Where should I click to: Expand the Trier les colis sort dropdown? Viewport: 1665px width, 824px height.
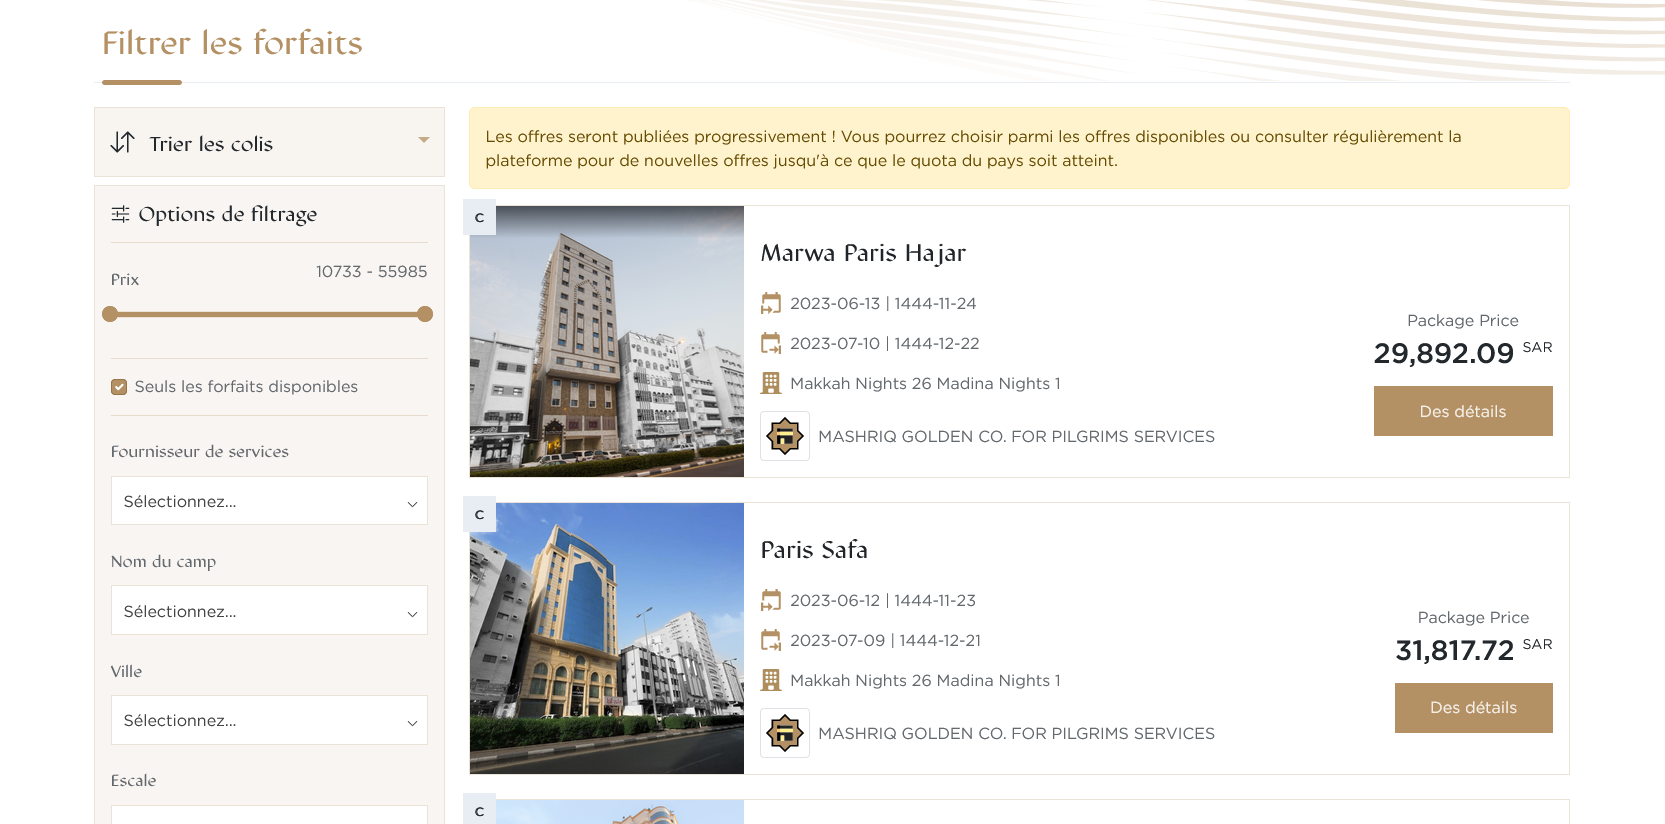point(269,142)
